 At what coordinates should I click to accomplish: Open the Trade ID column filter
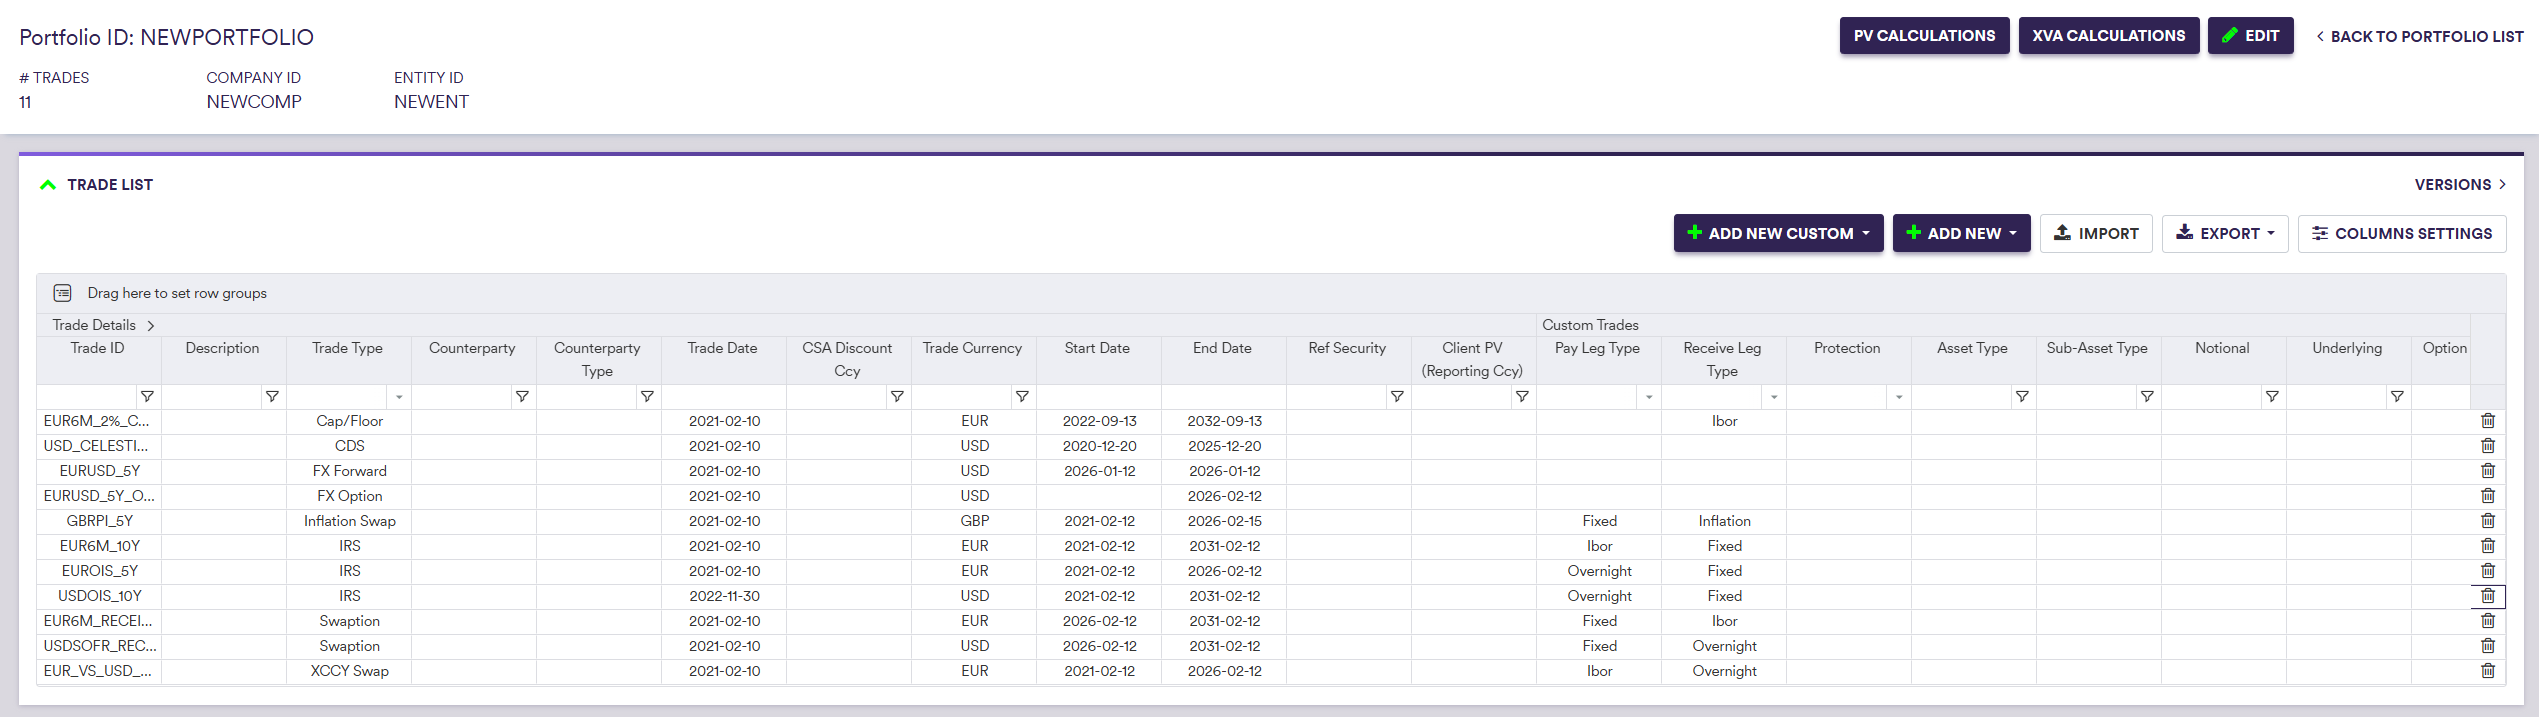tap(147, 397)
